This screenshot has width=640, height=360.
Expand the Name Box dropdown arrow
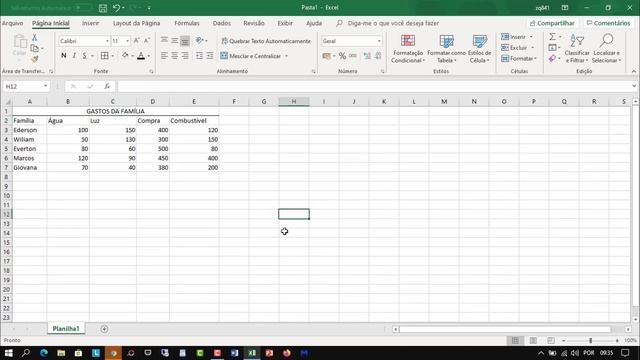pos(45,86)
